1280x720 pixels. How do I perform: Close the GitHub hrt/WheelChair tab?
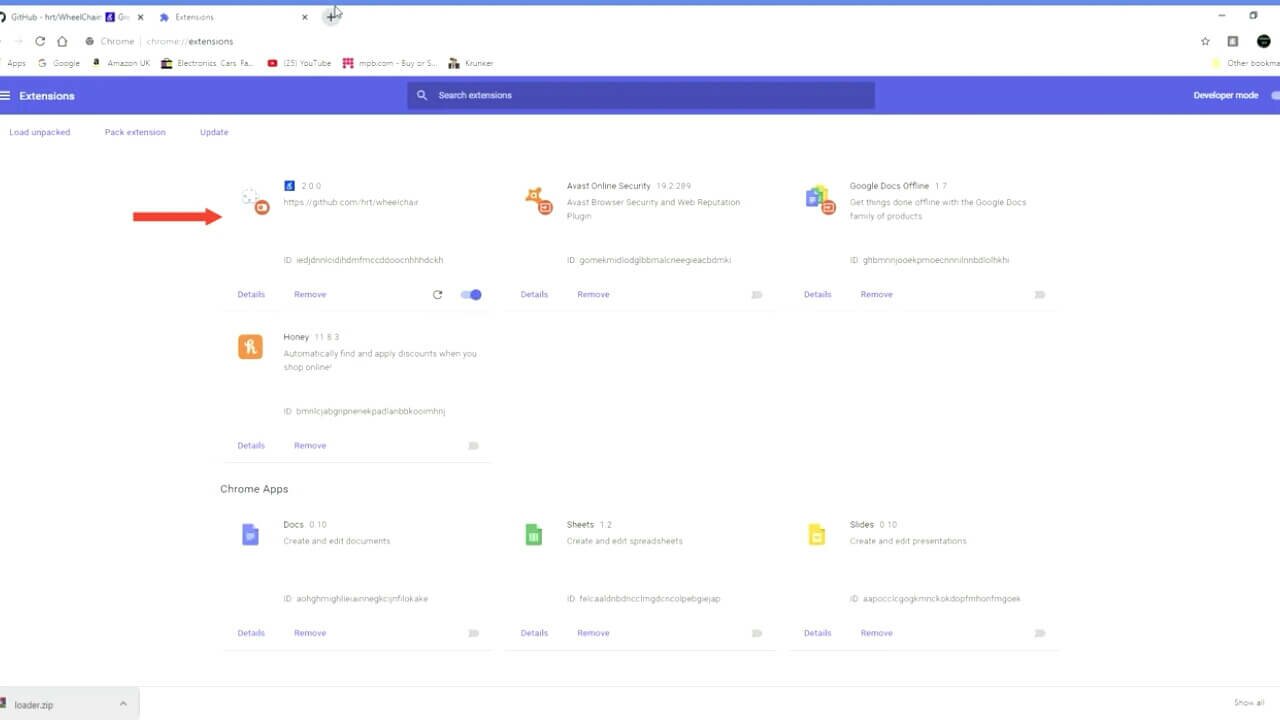(141, 17)
